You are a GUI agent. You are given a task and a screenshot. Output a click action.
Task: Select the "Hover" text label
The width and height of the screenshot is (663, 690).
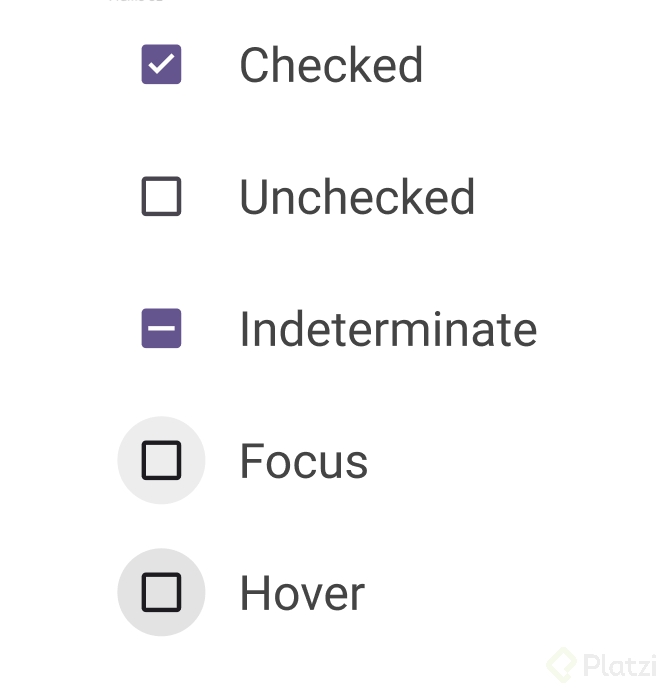(x=302, y=594)
